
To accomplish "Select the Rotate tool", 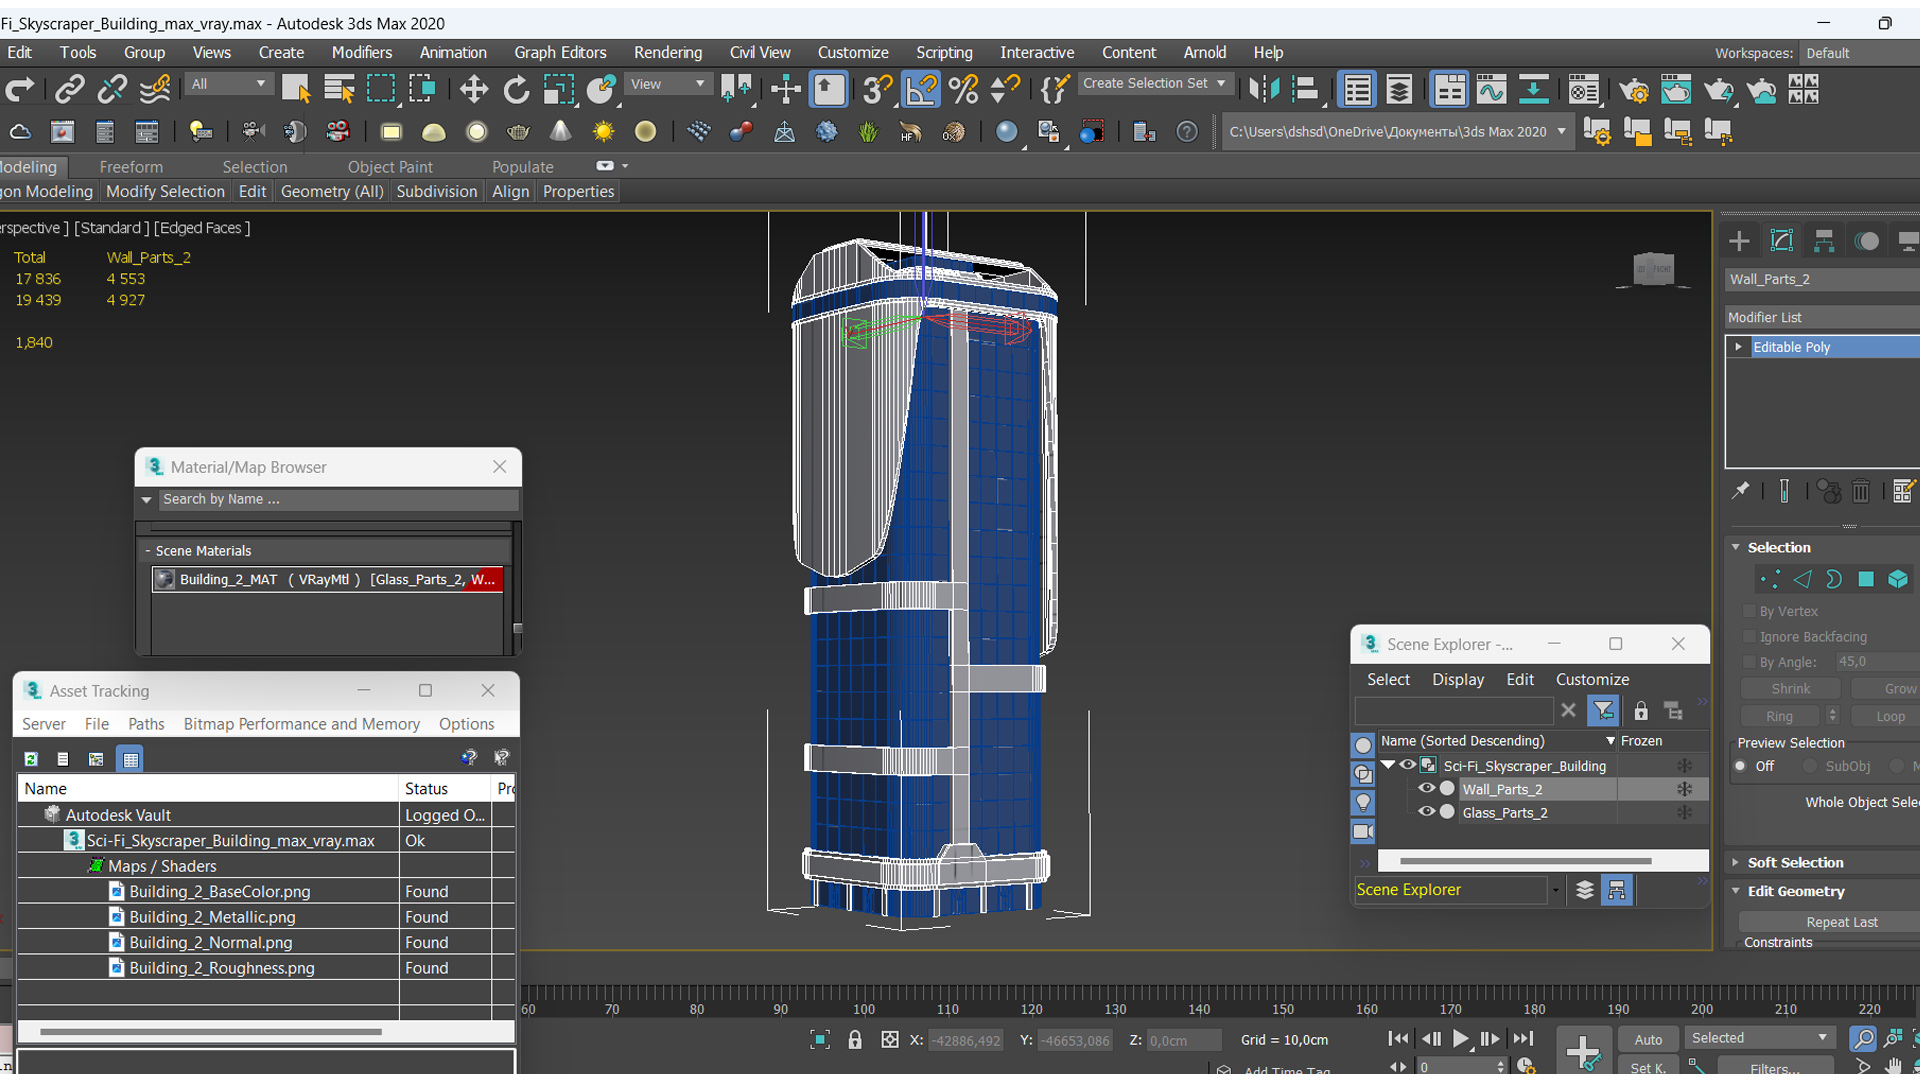I will click(516, 90).
